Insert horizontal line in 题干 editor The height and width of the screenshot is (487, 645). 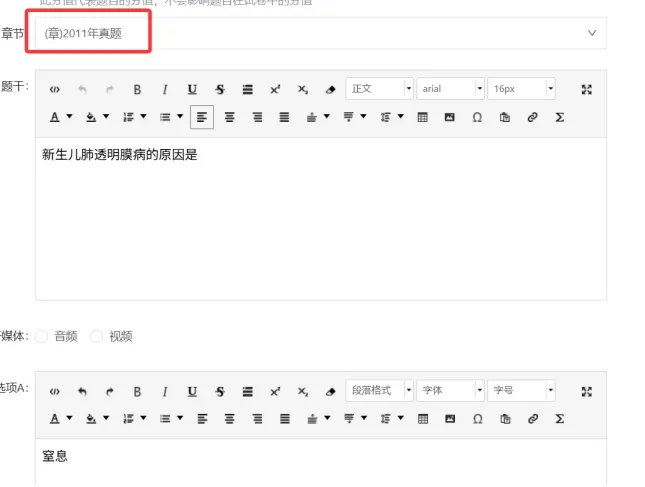pyautogui.click(x=247, y=89)
